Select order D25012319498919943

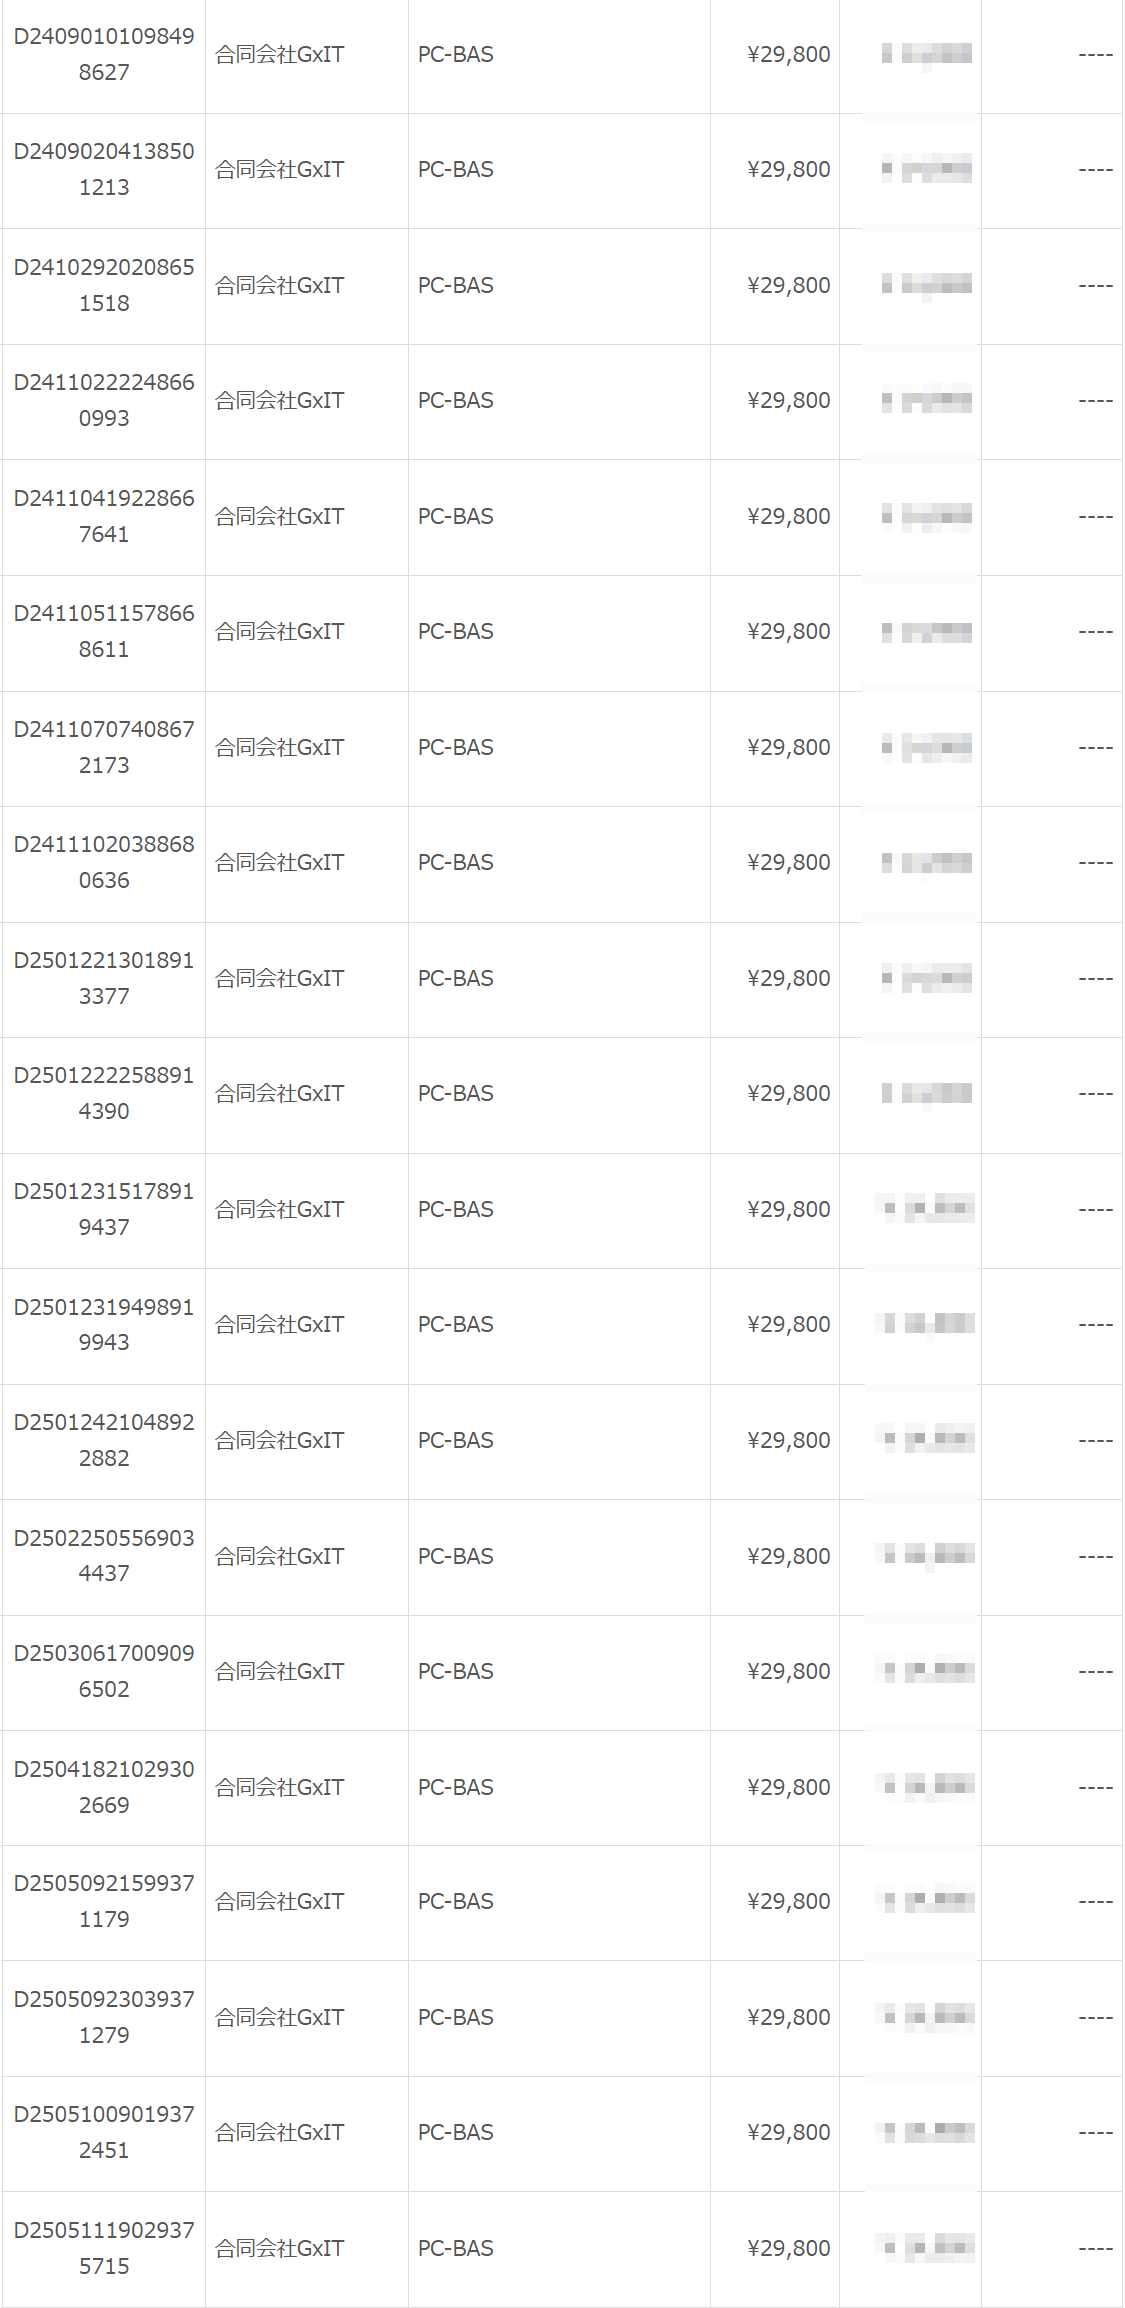pyautogui.click(x=104, y=1324)
